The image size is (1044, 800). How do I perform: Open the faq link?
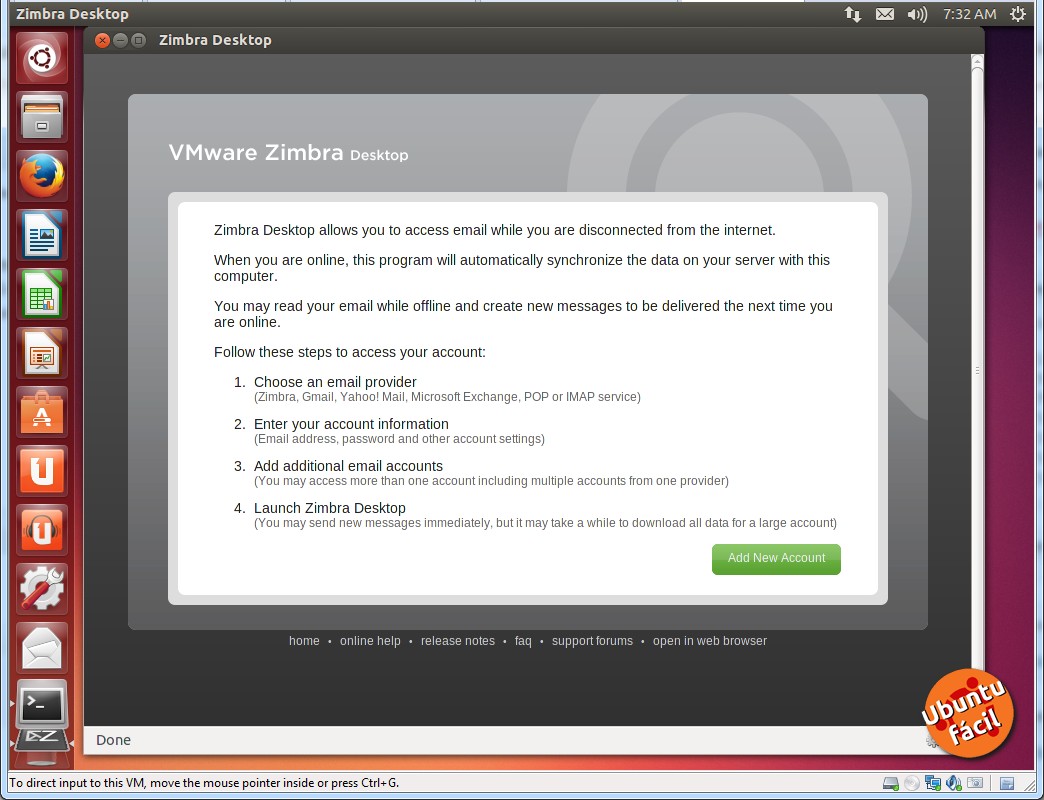523,641
